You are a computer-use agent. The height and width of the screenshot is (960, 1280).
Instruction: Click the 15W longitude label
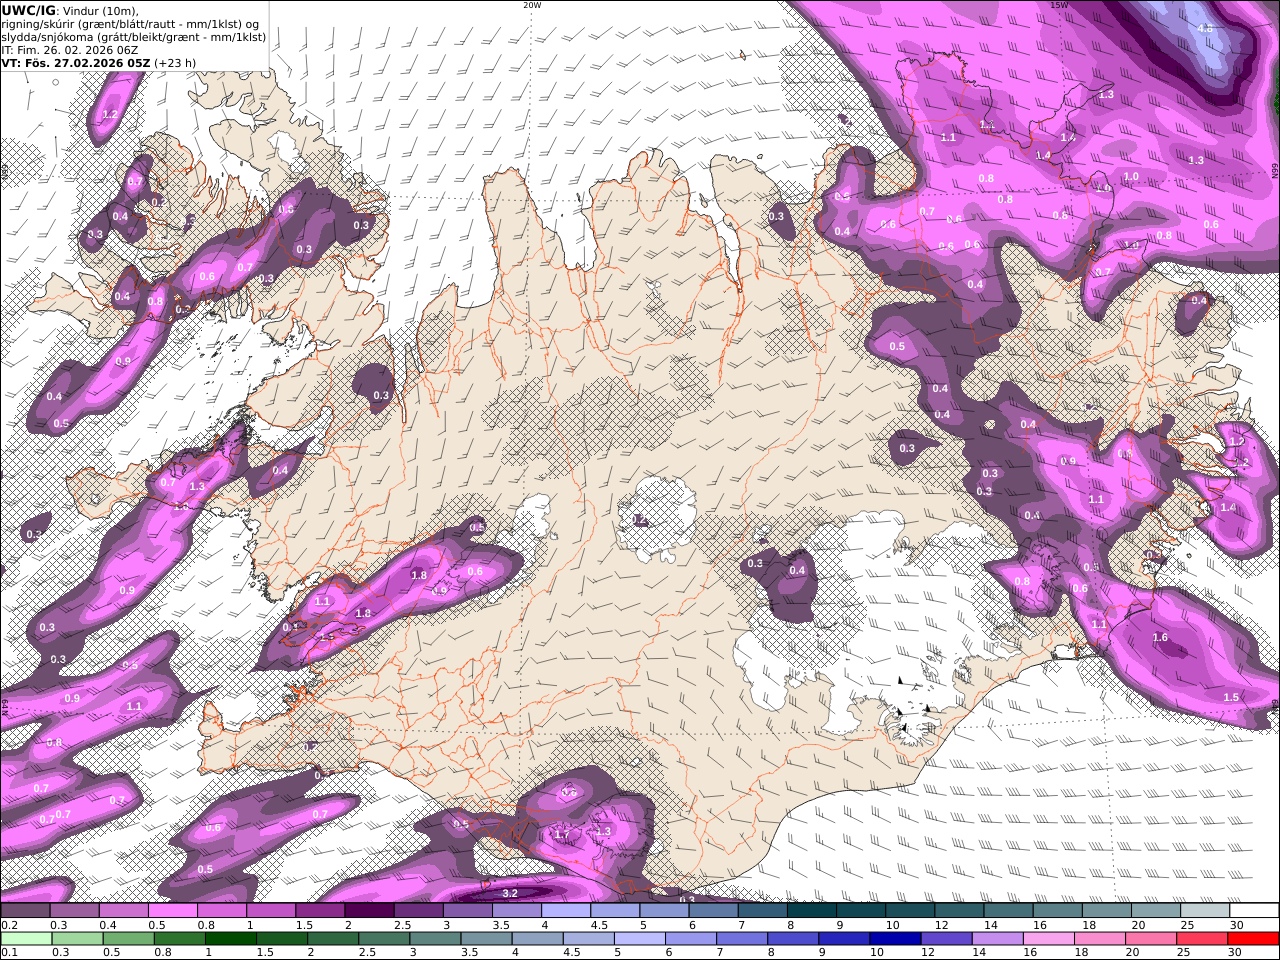[x=1059, y=5]
